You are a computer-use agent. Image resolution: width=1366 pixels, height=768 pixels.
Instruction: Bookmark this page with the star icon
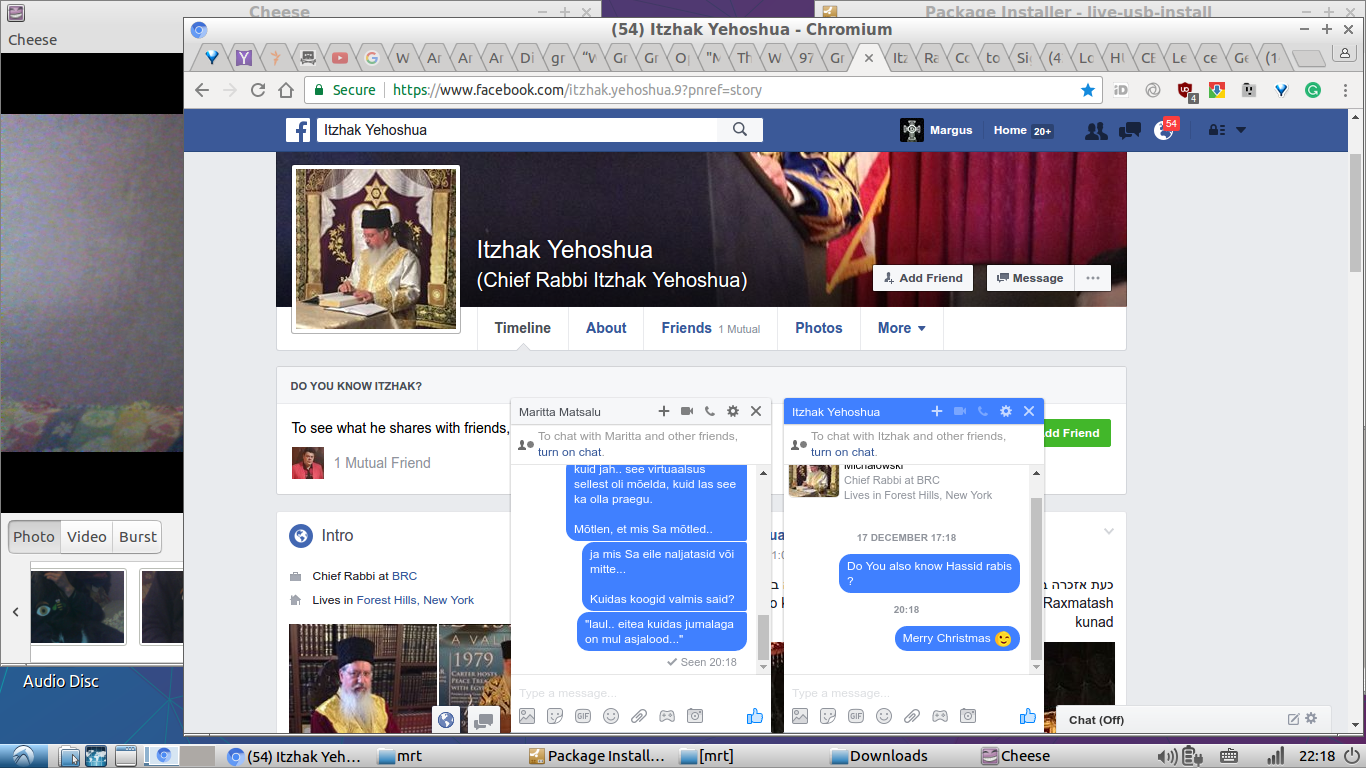[1088, 90]
